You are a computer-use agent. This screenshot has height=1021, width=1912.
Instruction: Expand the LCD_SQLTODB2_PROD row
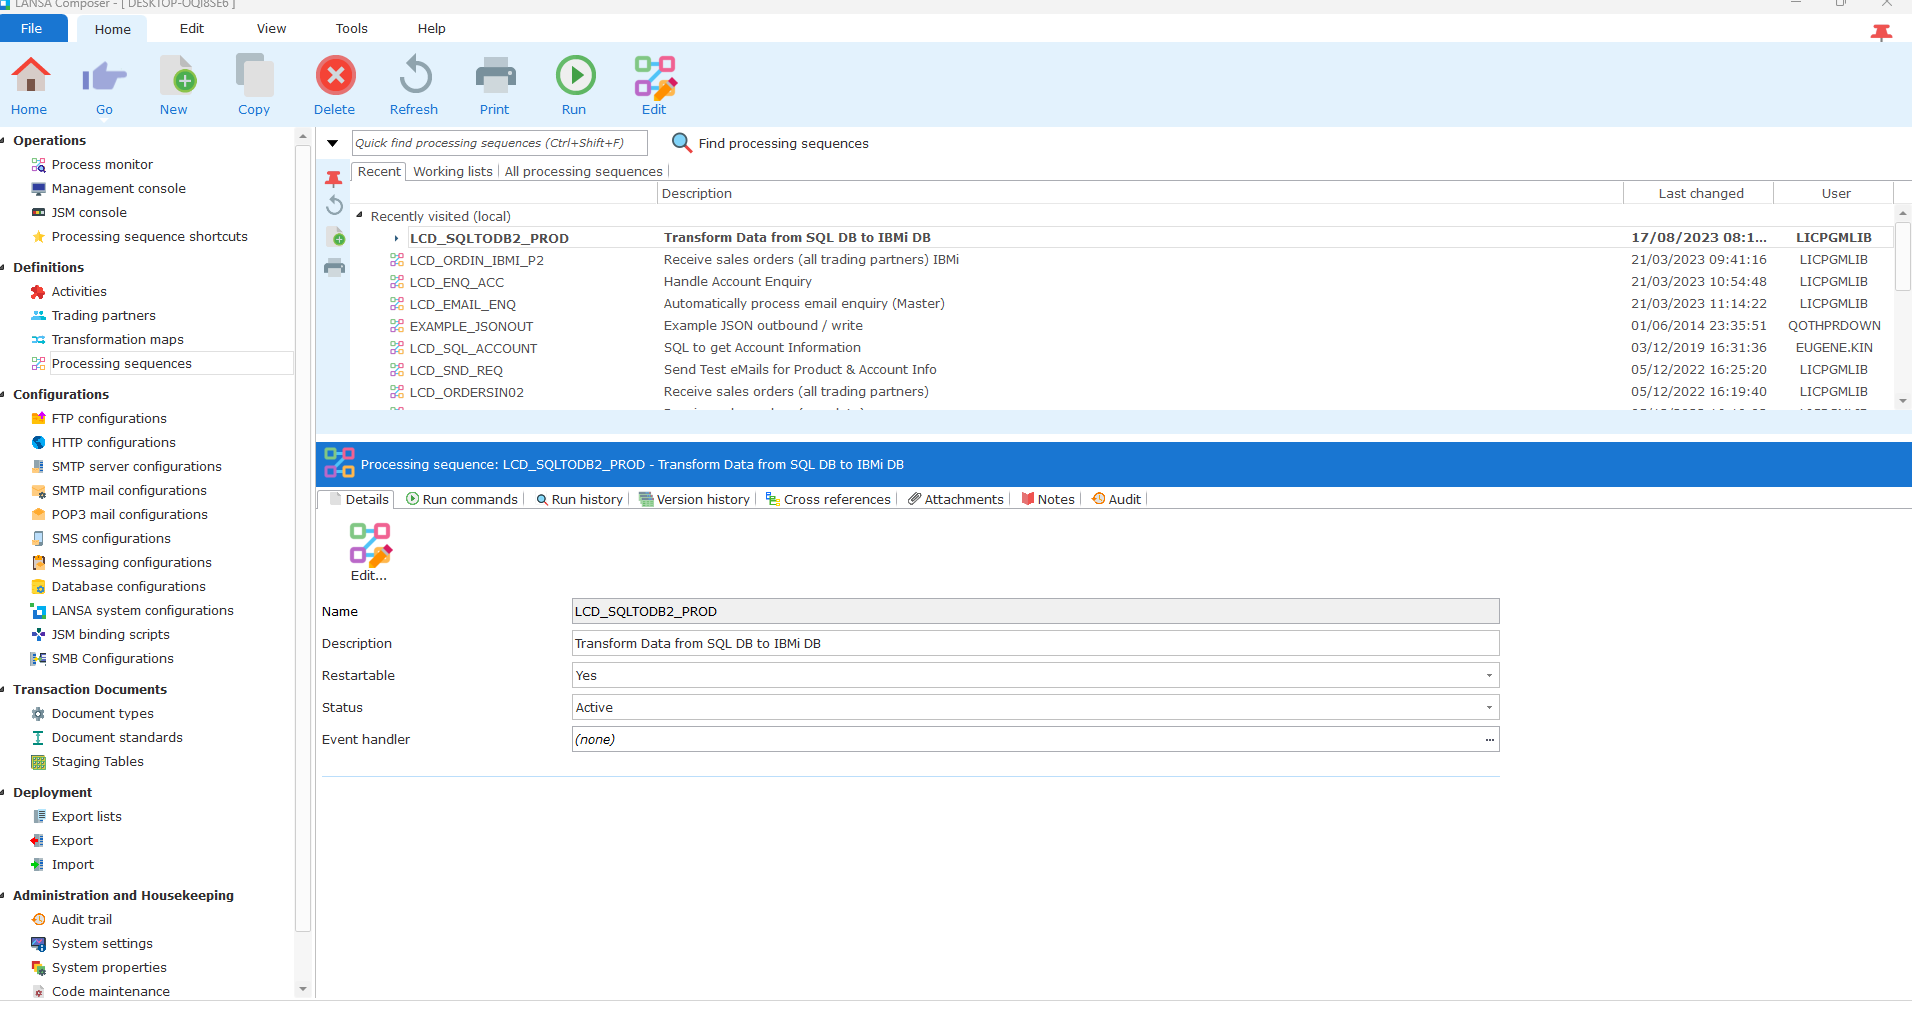[396, 238]
